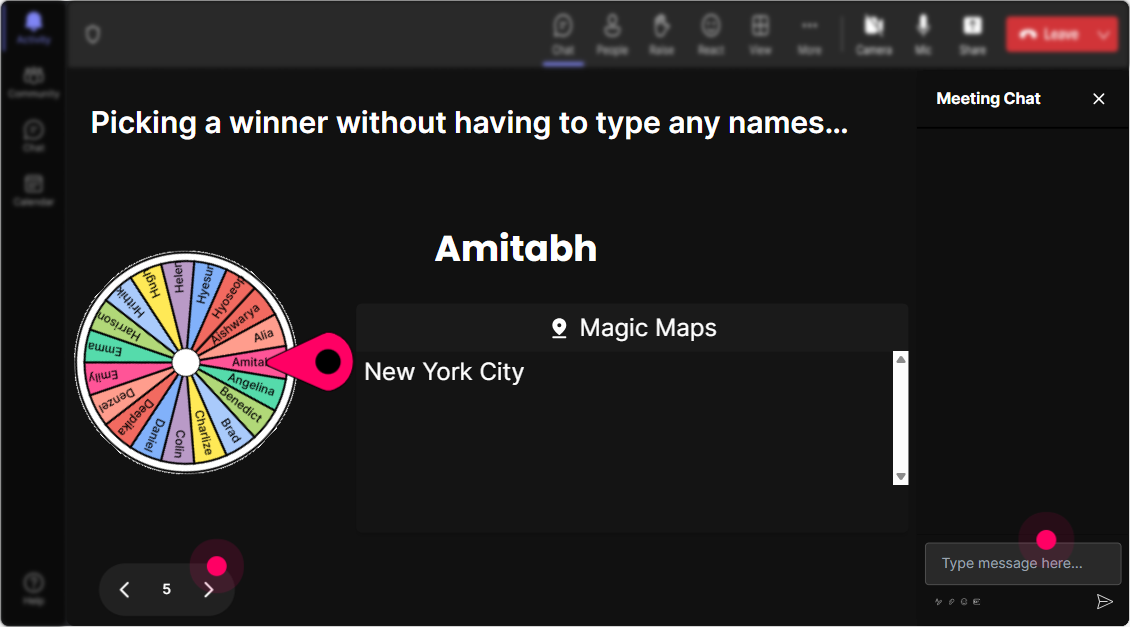Screen dimensions: 1130x627
Task: Go to the previous slide
Action: [x=125, y=590]
